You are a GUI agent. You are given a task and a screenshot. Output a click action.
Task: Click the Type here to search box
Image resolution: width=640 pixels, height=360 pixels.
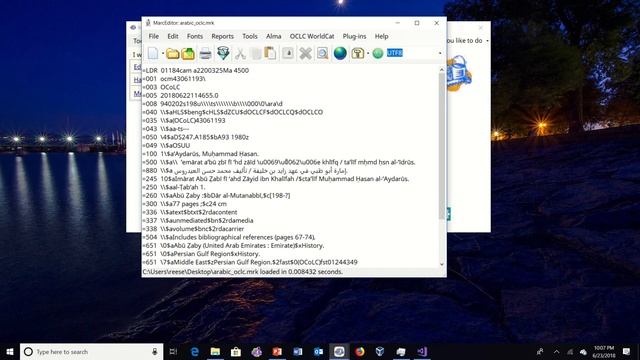point(91,351)
